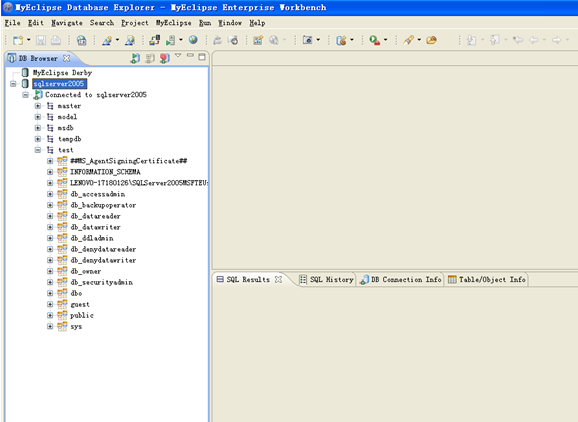The width and height of the screenshot is (578, 422).
Task: Click the New wizard toolbar icon
Action: (18, 40)
